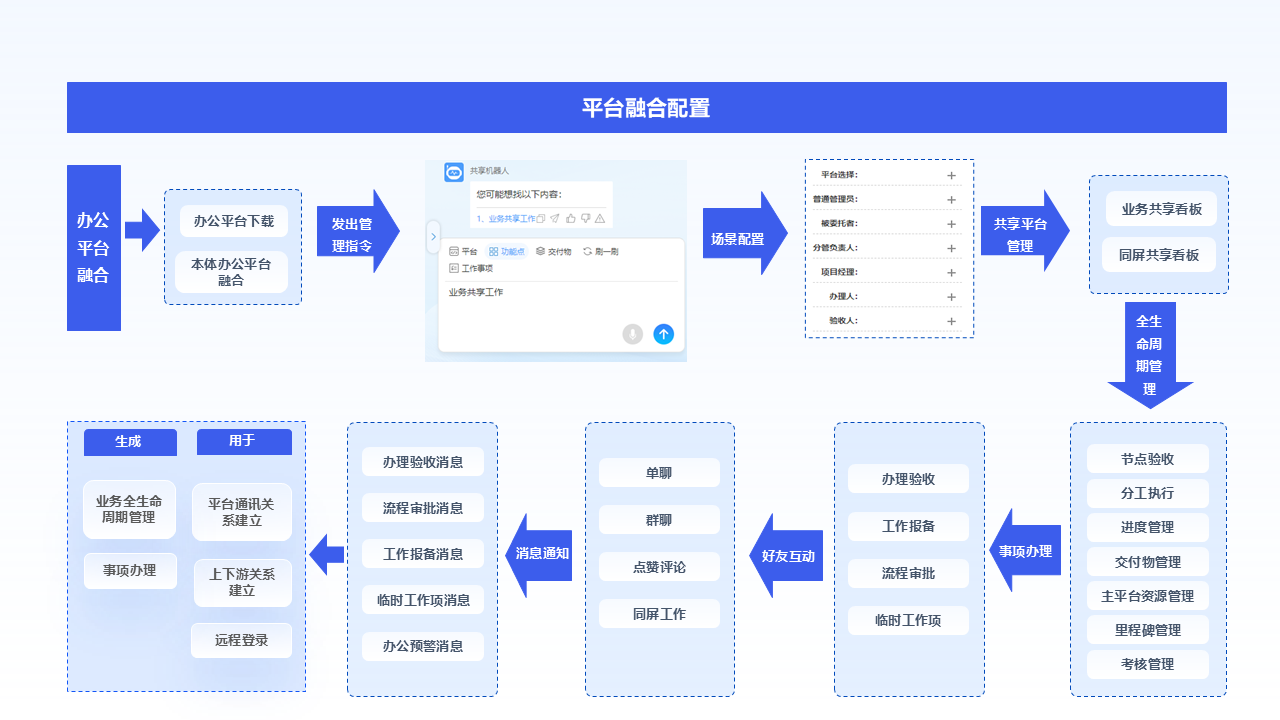Click the 业务共享看板 box

(x=1161, y=209)
